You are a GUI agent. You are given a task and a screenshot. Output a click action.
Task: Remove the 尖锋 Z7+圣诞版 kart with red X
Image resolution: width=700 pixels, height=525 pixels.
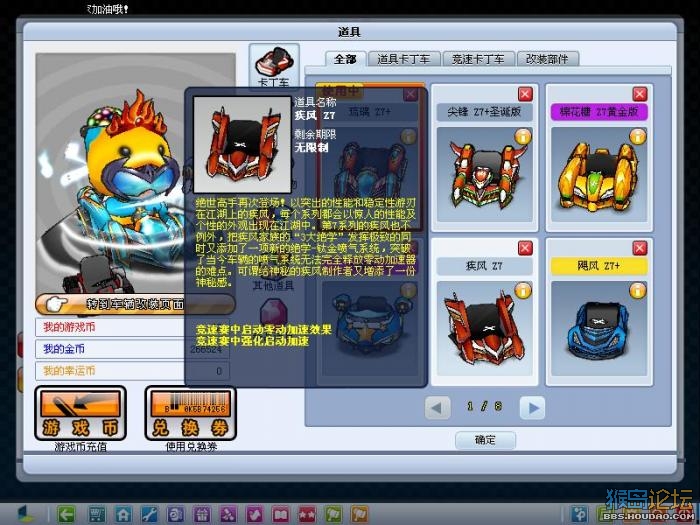[525, 94]
